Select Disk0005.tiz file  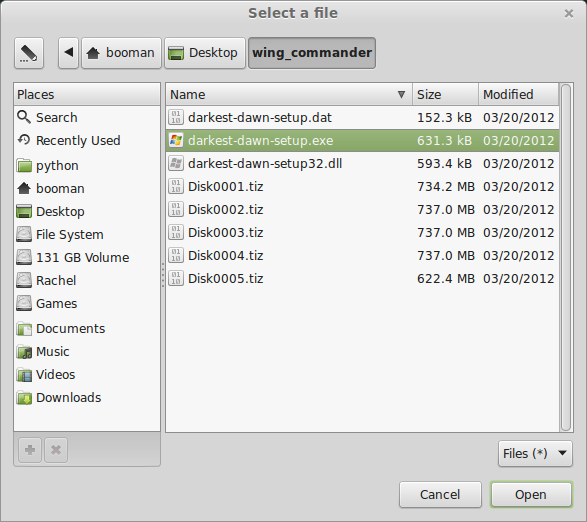click(x=362, y=279)
